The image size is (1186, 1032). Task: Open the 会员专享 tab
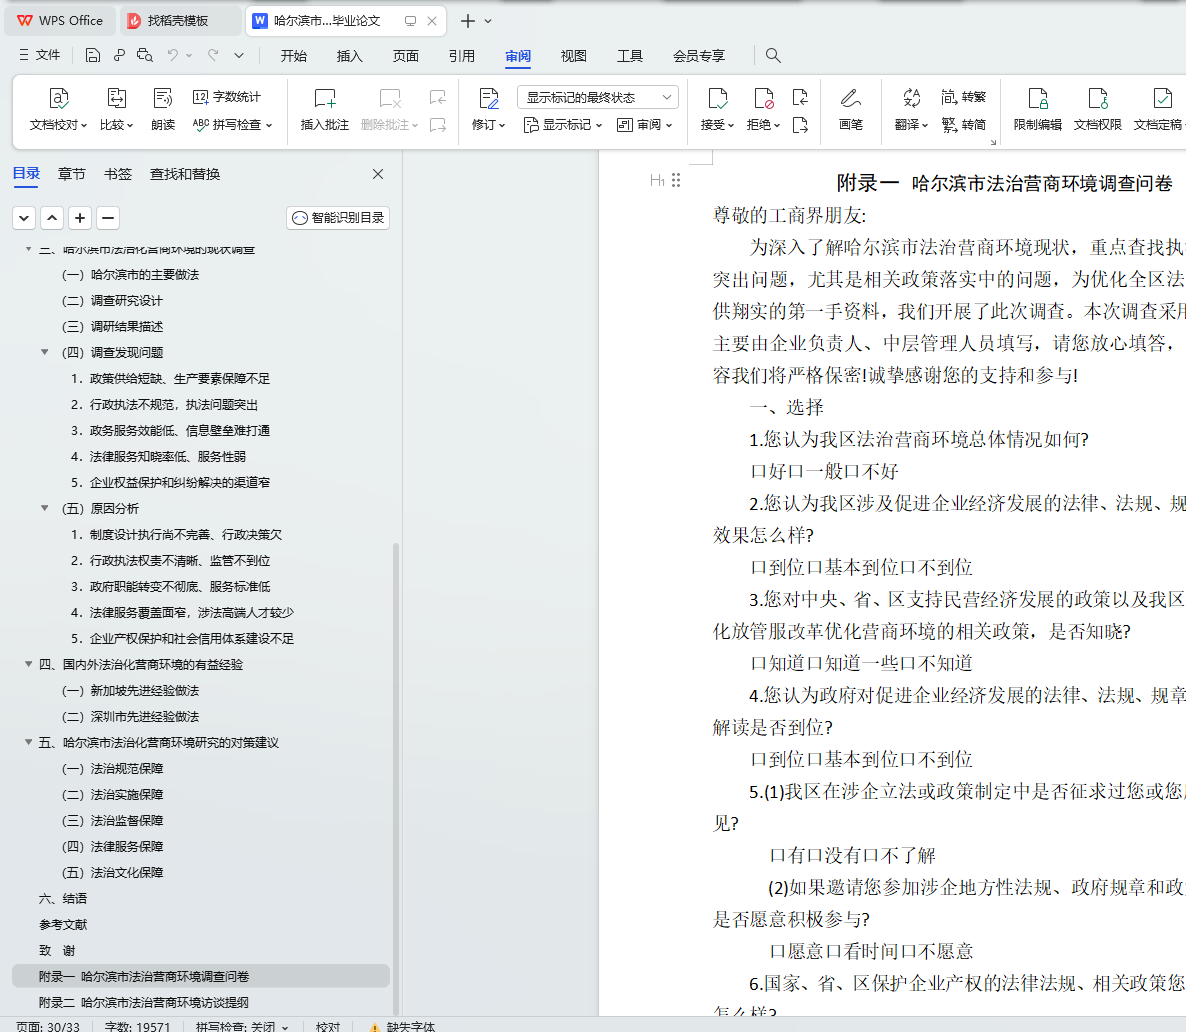(699, 56)
